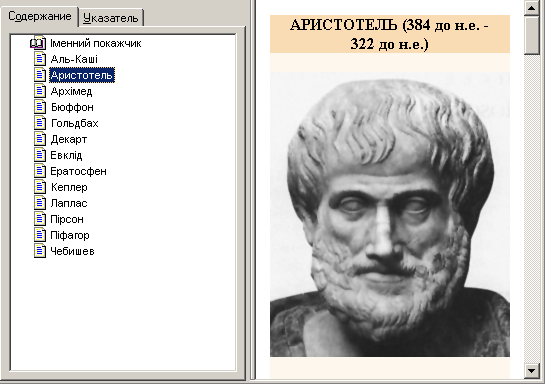This screenshot has height=384, width=545.
Task: Select the Лаплас entry
Action: click(69, 203)
